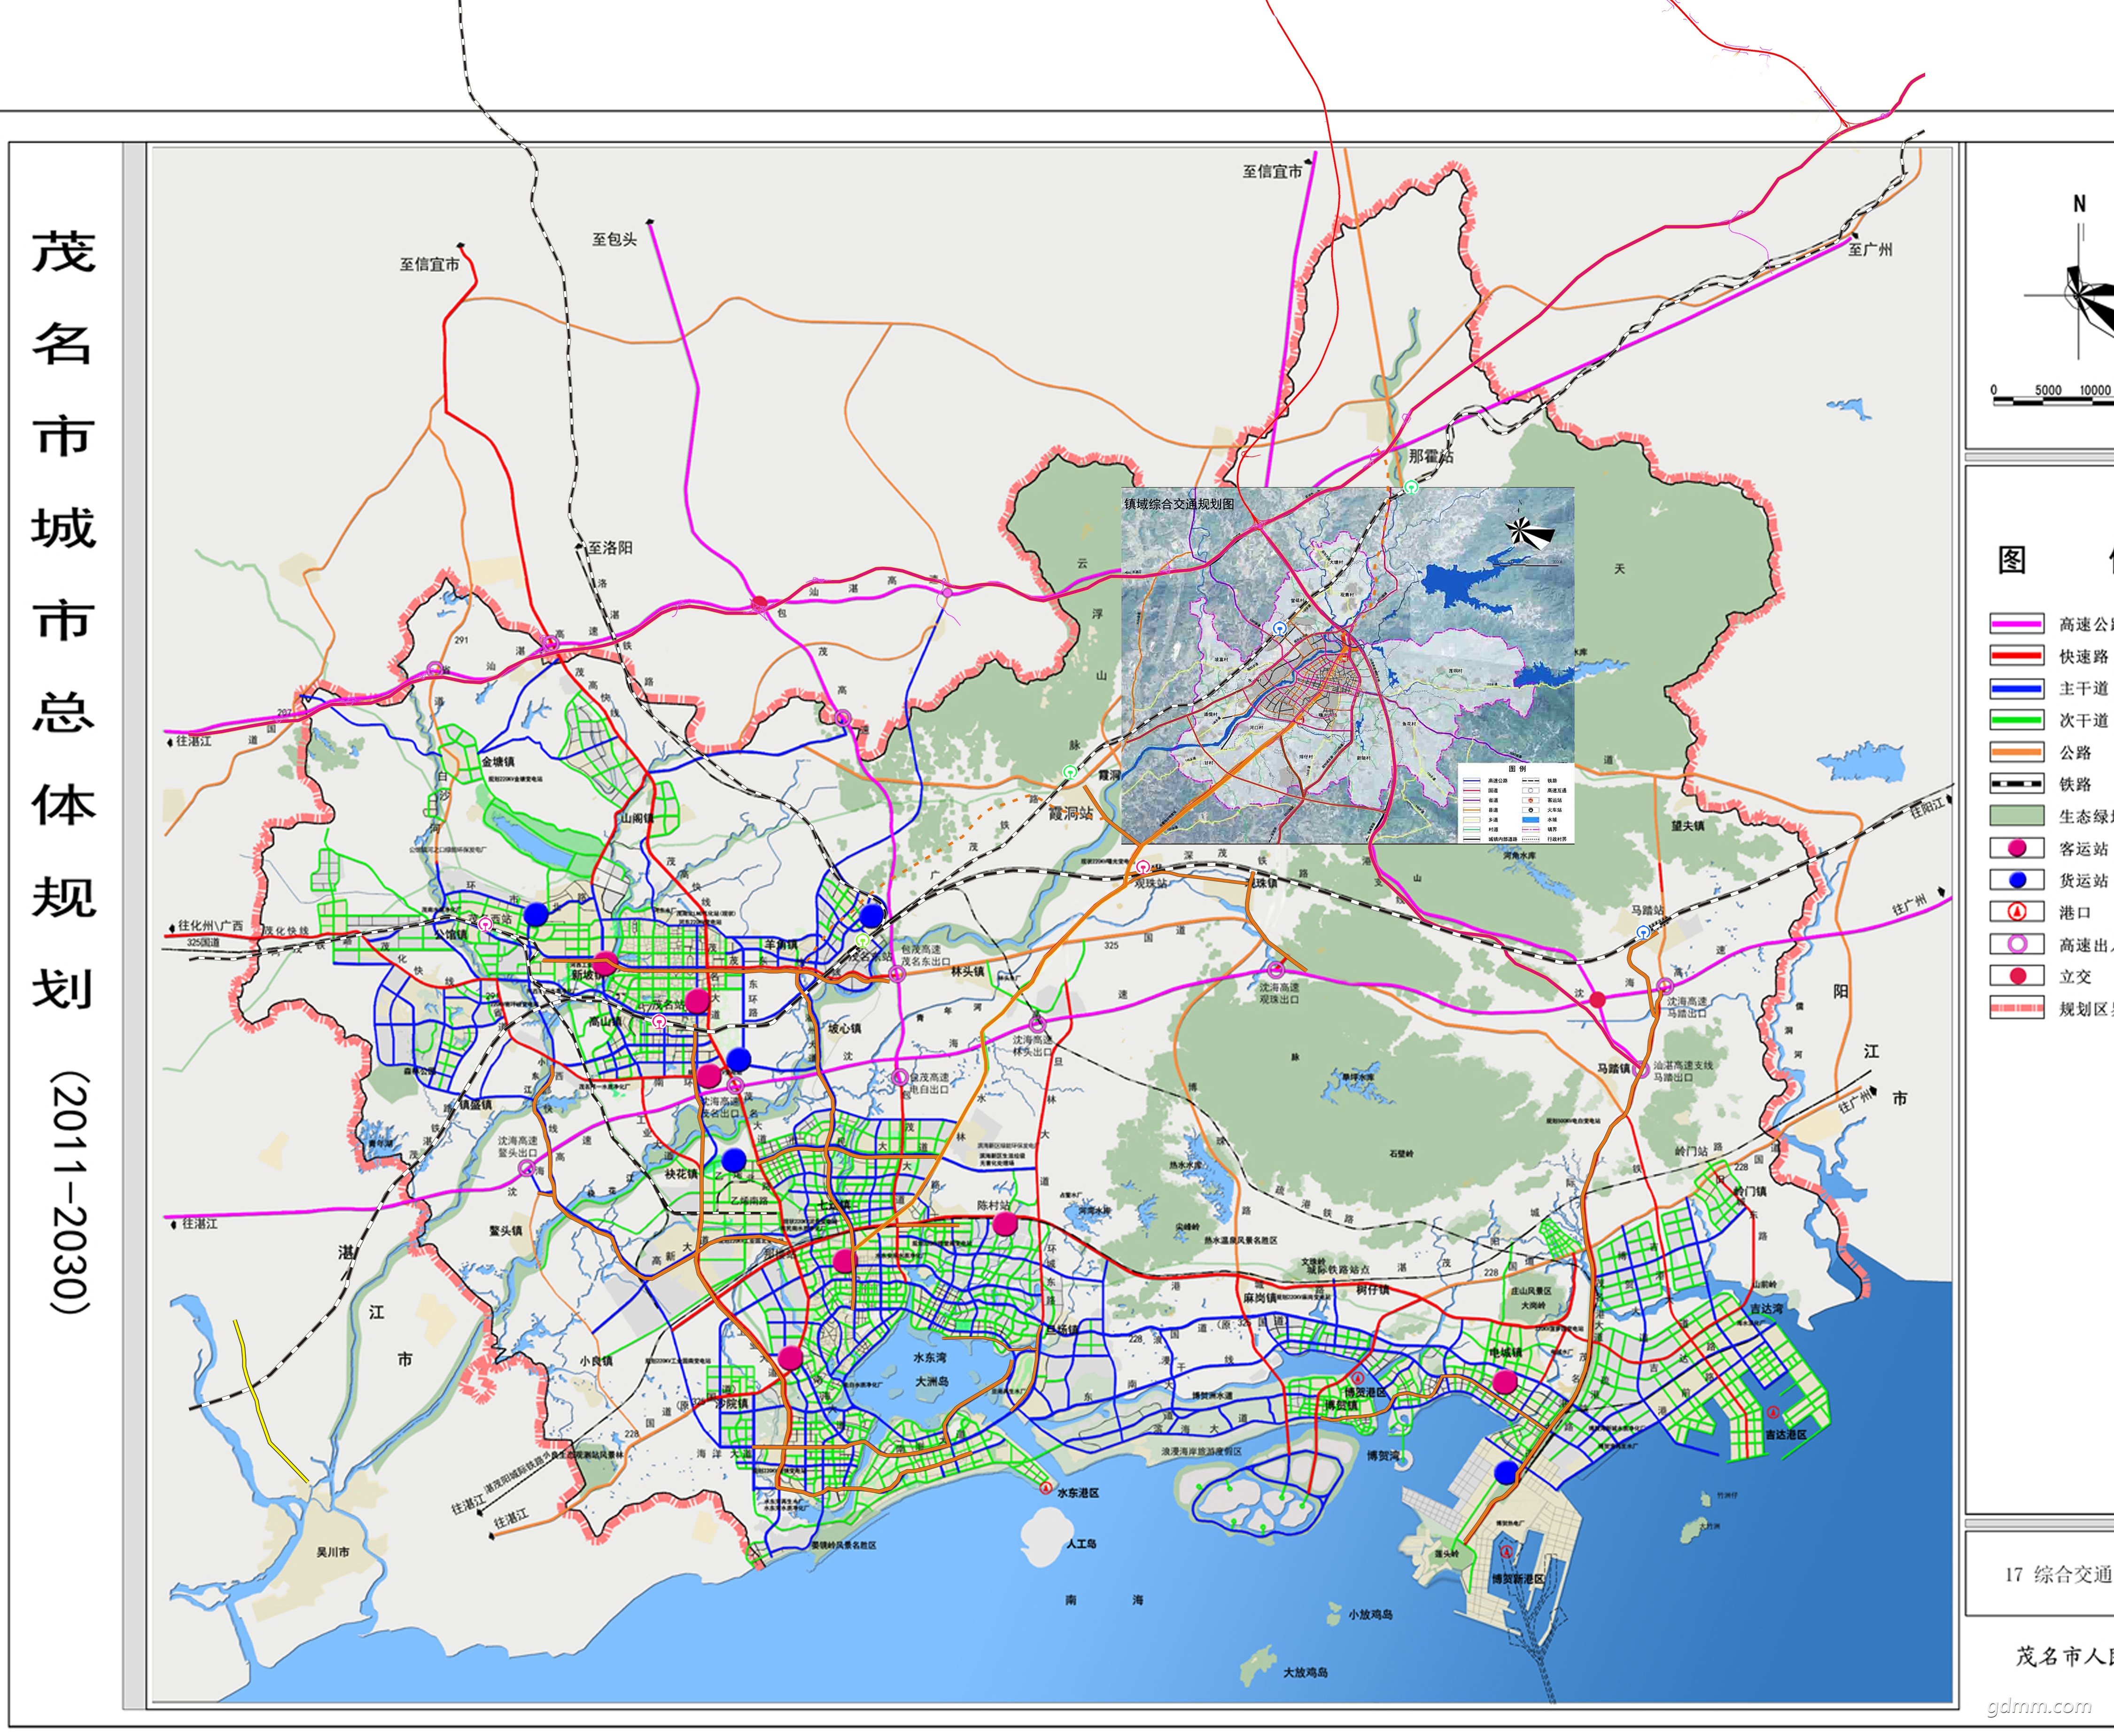
Task: Click the station icon at 霞洞站
Action: point(1070,772)
